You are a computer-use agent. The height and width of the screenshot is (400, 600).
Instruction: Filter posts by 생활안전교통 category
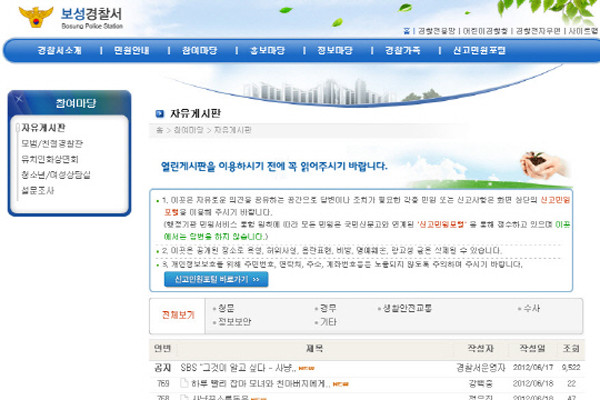(408, 308)
